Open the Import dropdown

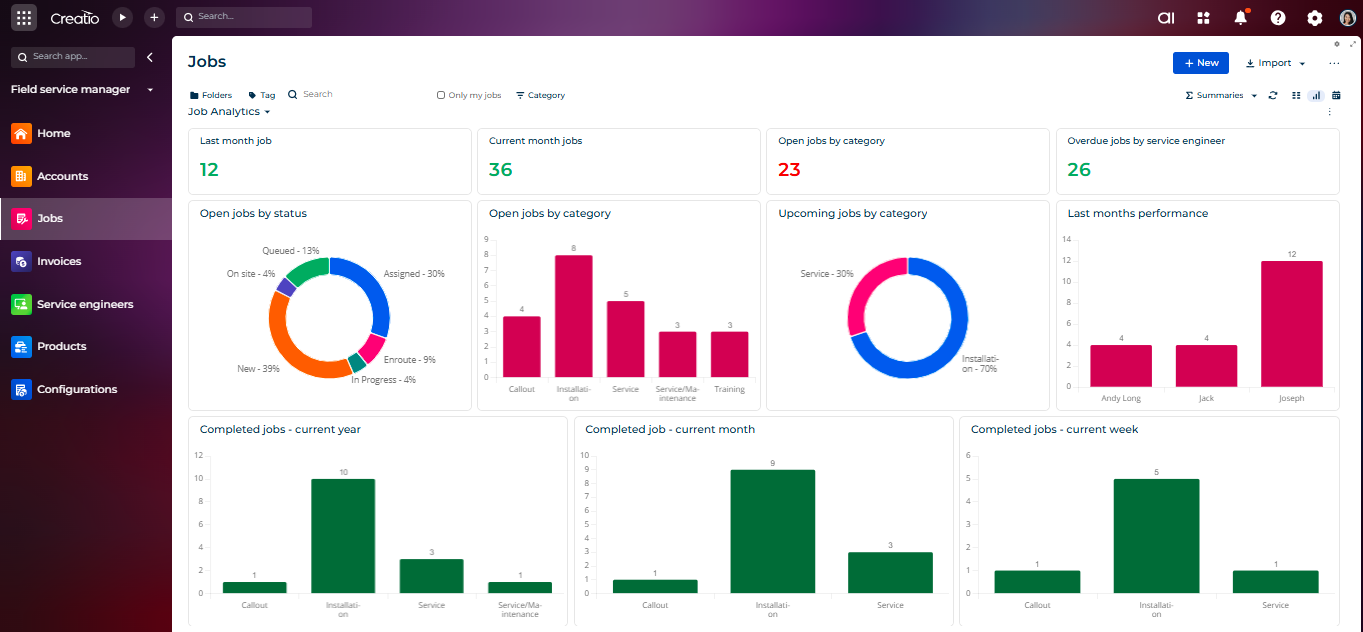pyautogui.click(x=1275, y=63)
